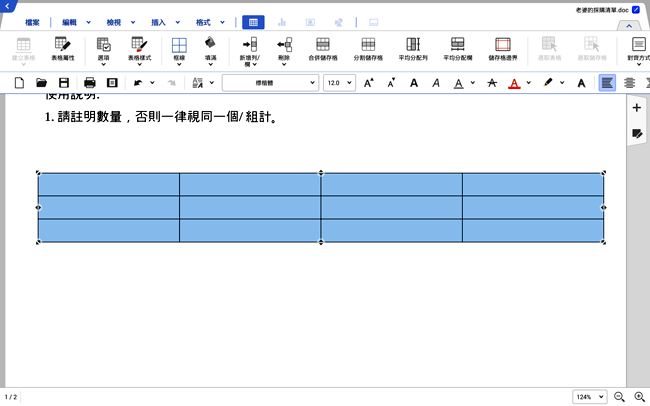
Task: Go back with the blue corner arrow
Action: pyautogui.click(x=7, y=6)
